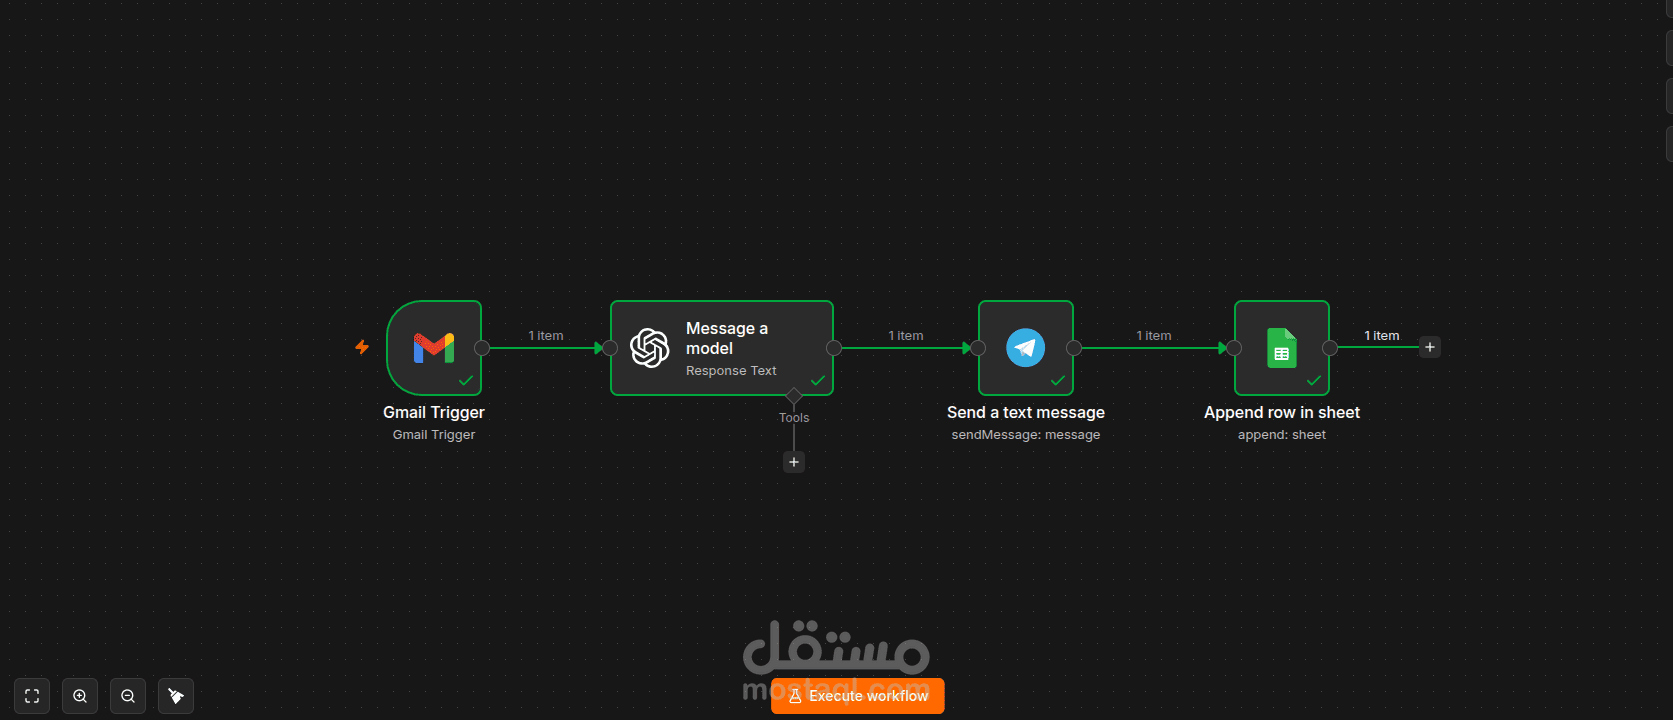Click the Message a model success checkmark

pyautogui.click(x=818, y=381)
